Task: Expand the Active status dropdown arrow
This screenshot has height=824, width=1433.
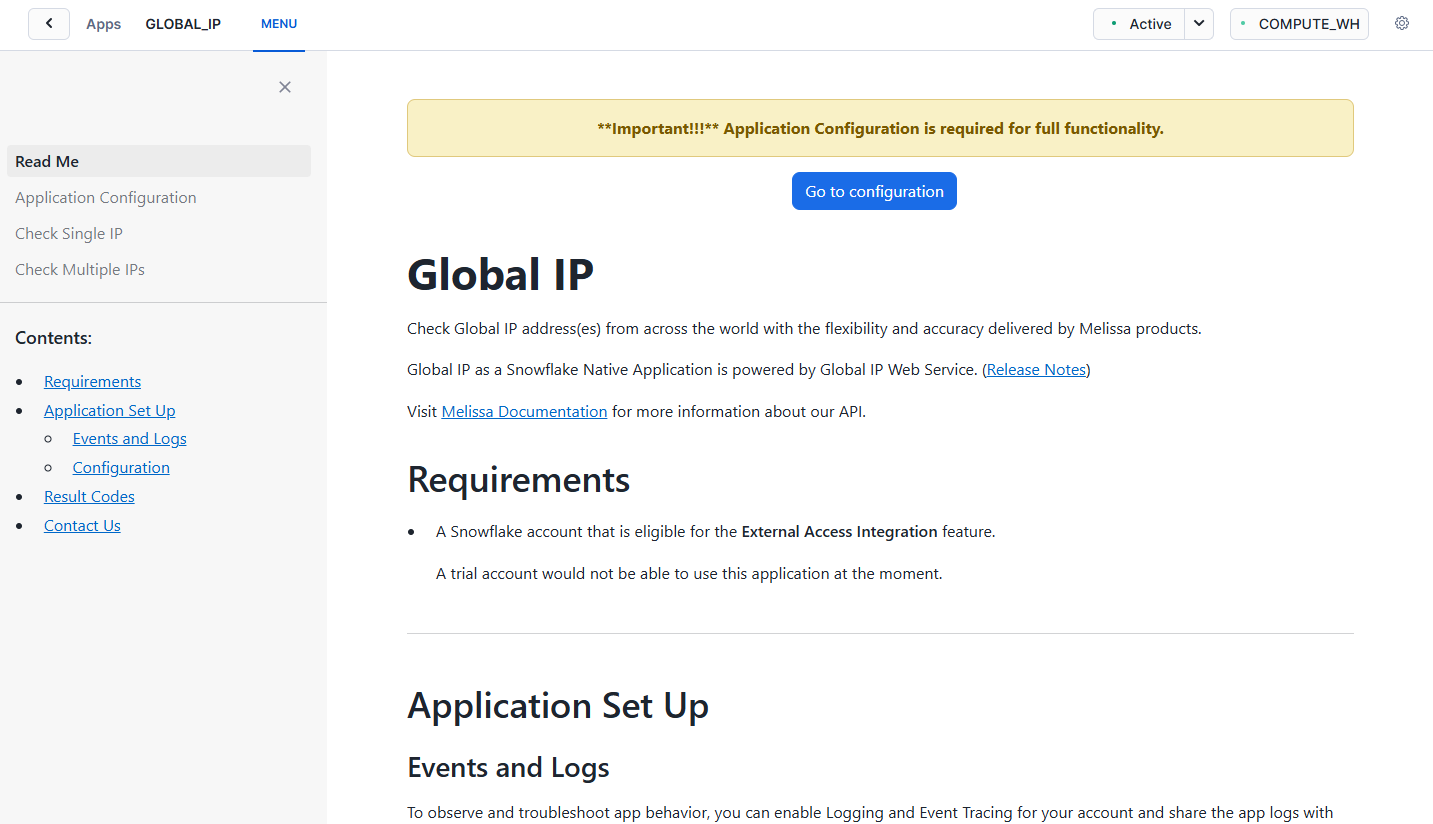Action: 1199,24
